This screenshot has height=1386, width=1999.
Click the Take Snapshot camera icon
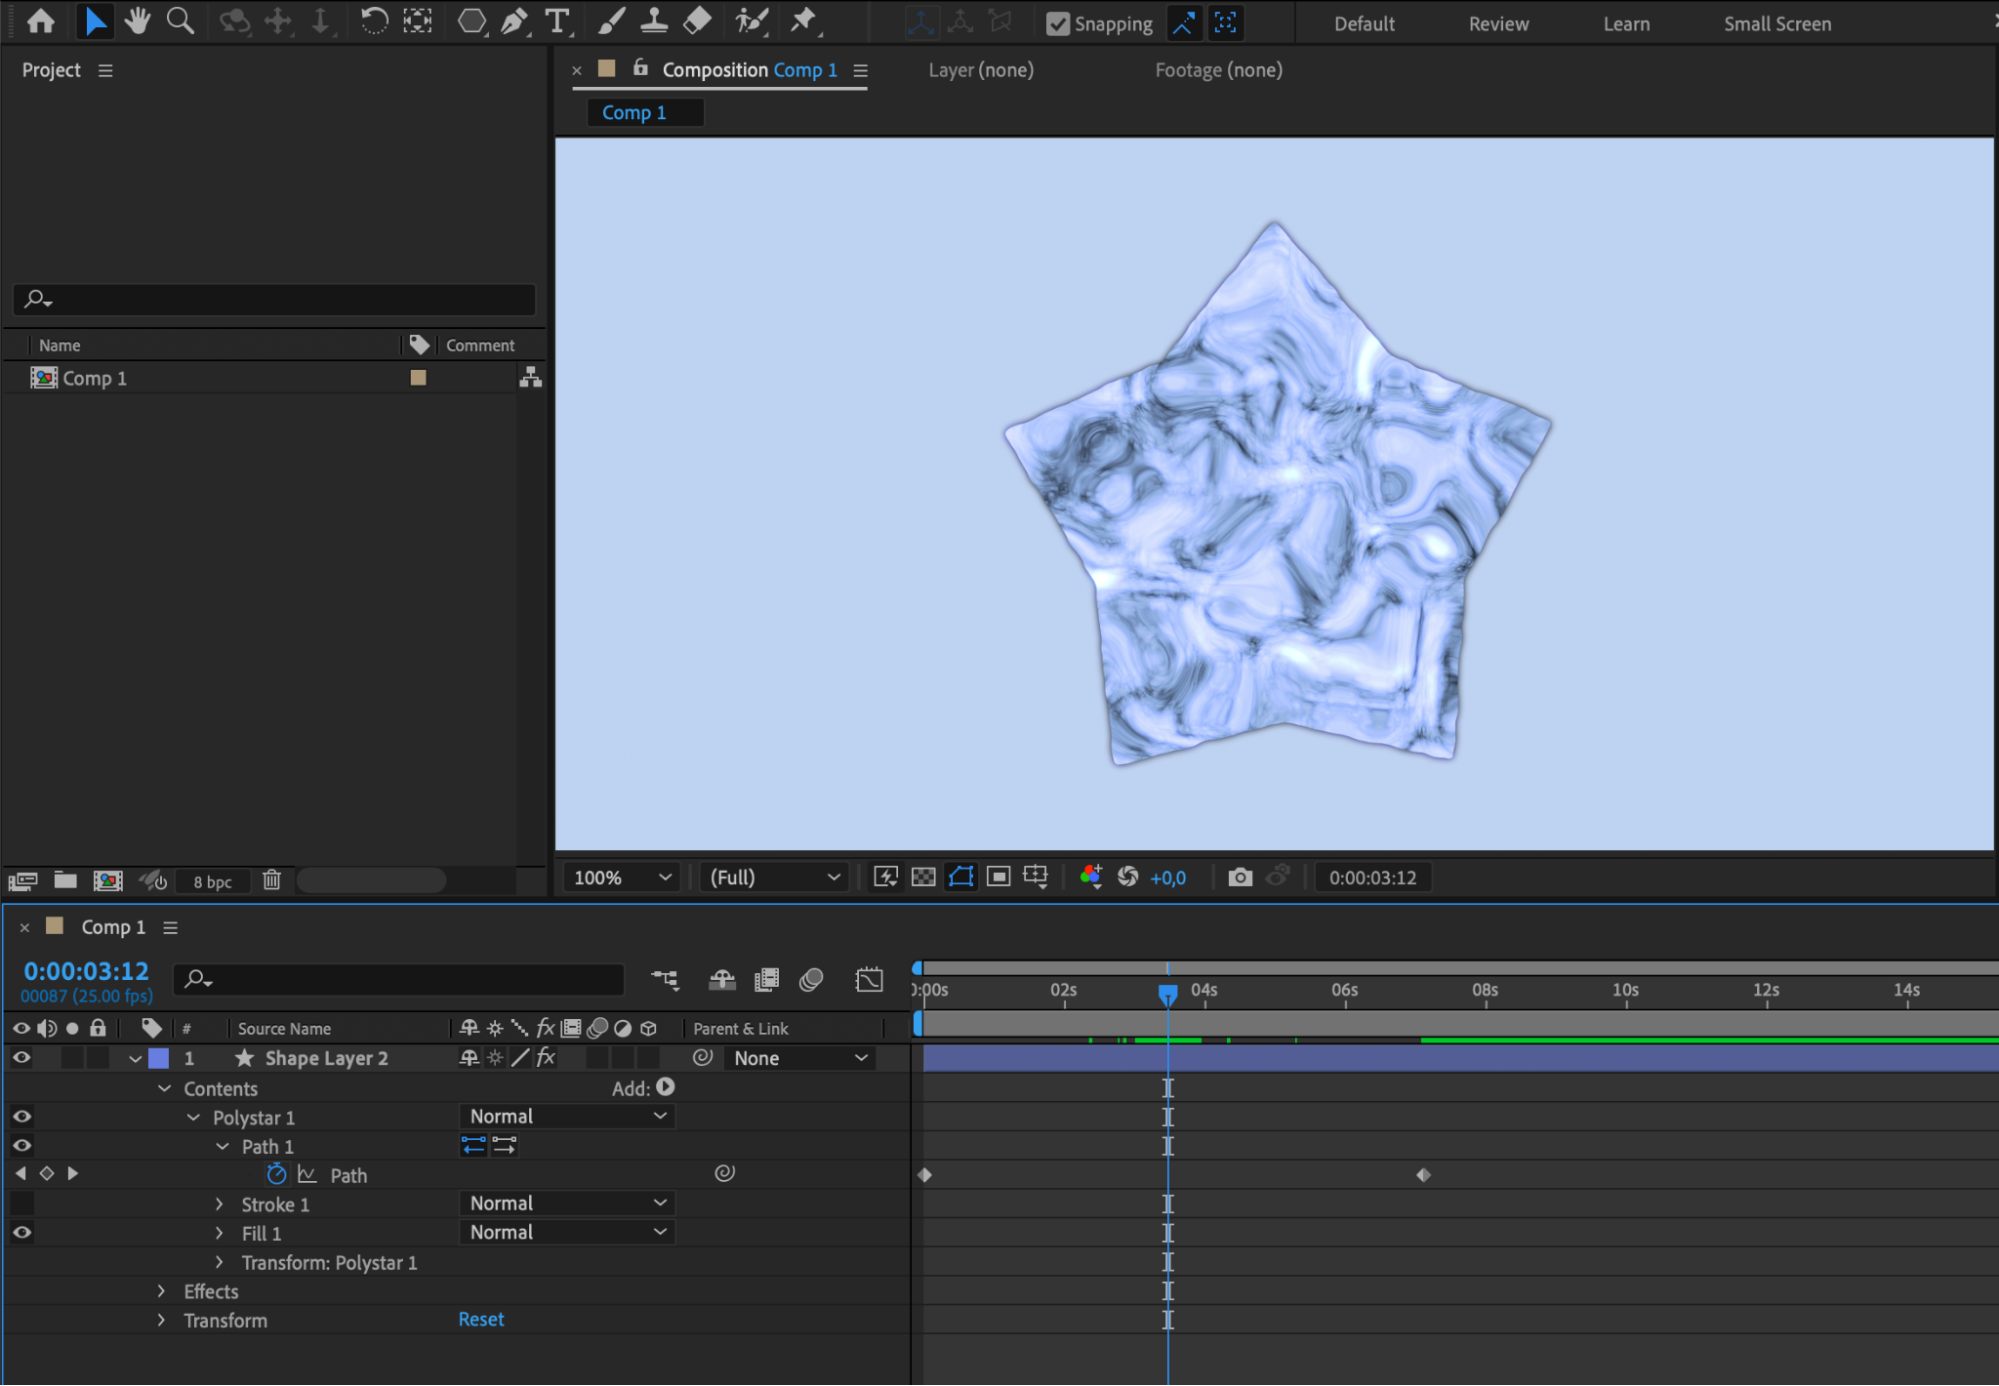pos(1240,877)
